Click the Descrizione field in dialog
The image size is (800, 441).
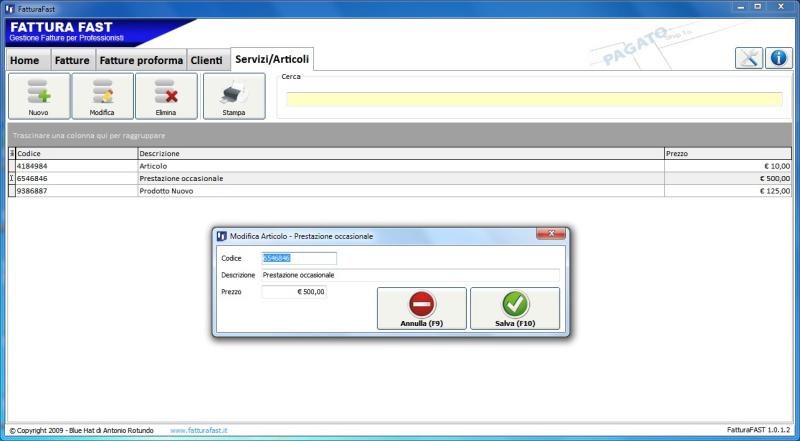[x=409, y=275]
